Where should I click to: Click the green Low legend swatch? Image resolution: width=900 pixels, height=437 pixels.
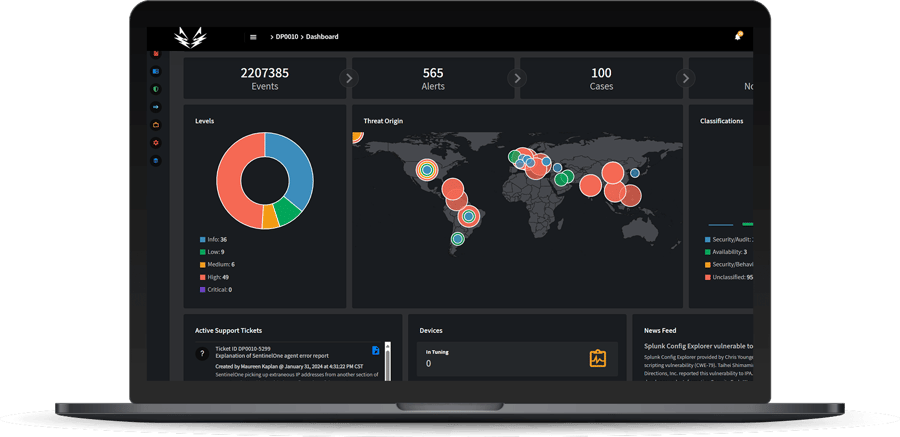(203, 252)
